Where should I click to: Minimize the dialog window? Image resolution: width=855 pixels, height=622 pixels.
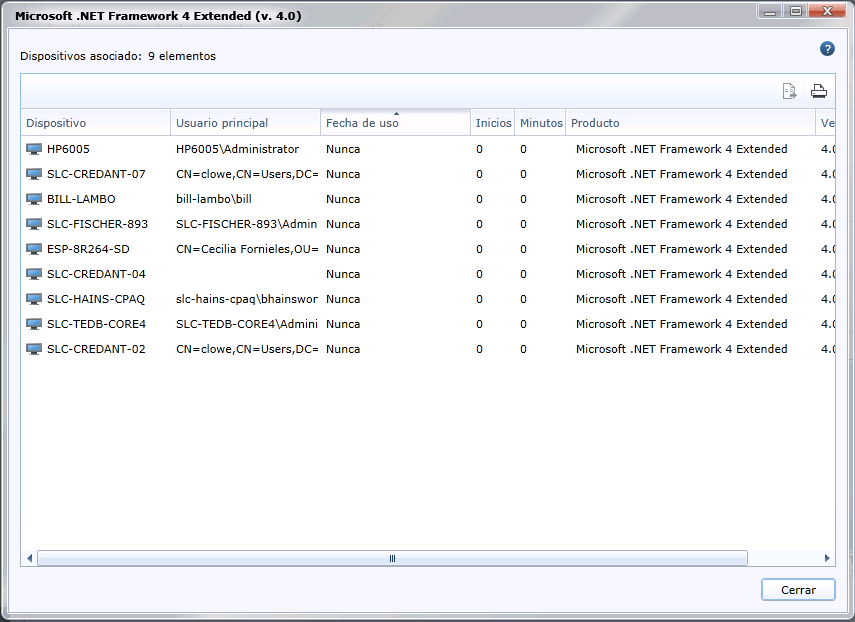coord(770,11)
